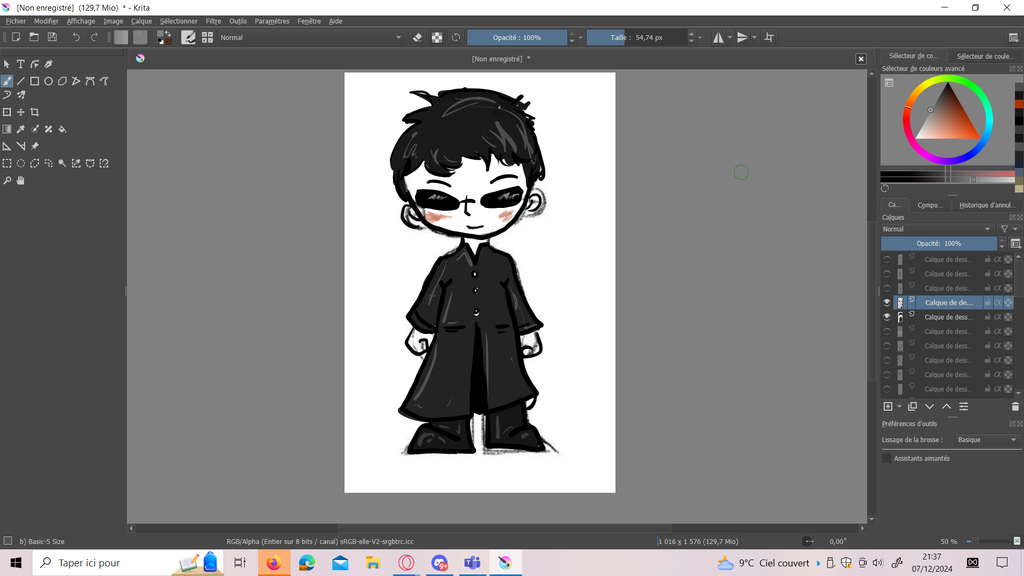This screenshot has width=1024, height=576.
Task: Expand the layer blending mode dropdown
Action: pyautogui.click(x=938, y=229)
